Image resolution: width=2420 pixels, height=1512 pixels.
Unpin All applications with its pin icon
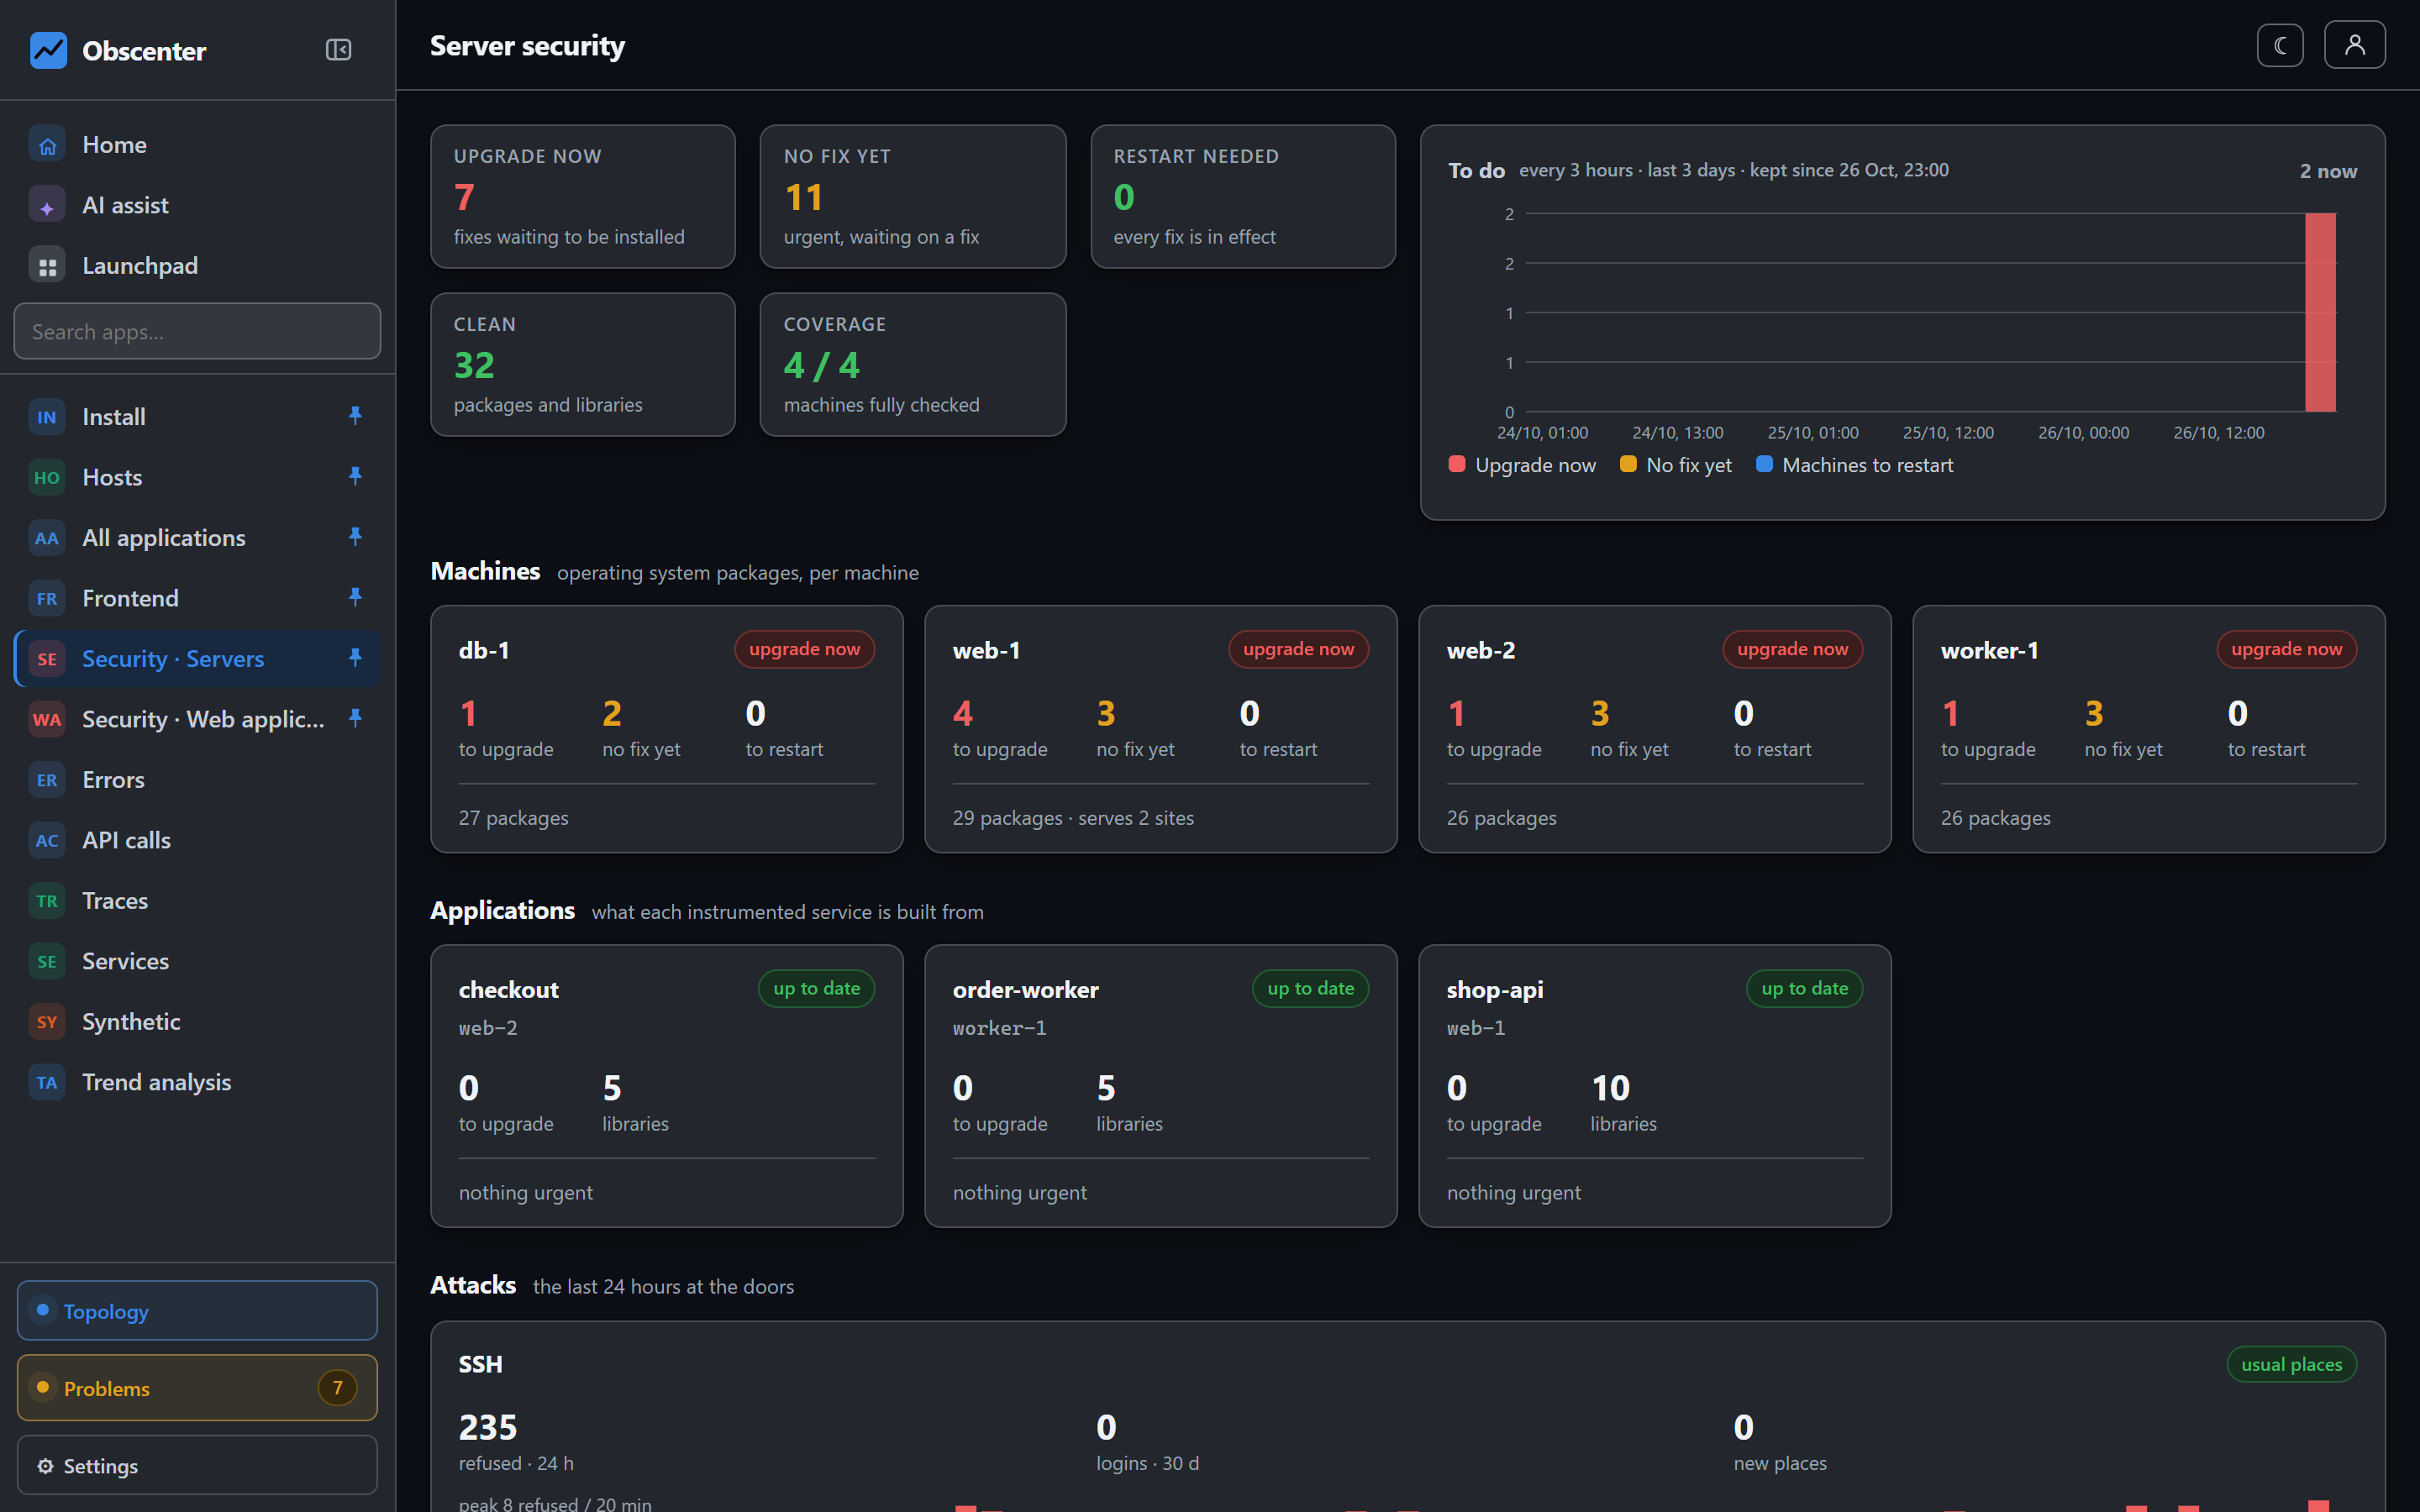pos(355,536)
